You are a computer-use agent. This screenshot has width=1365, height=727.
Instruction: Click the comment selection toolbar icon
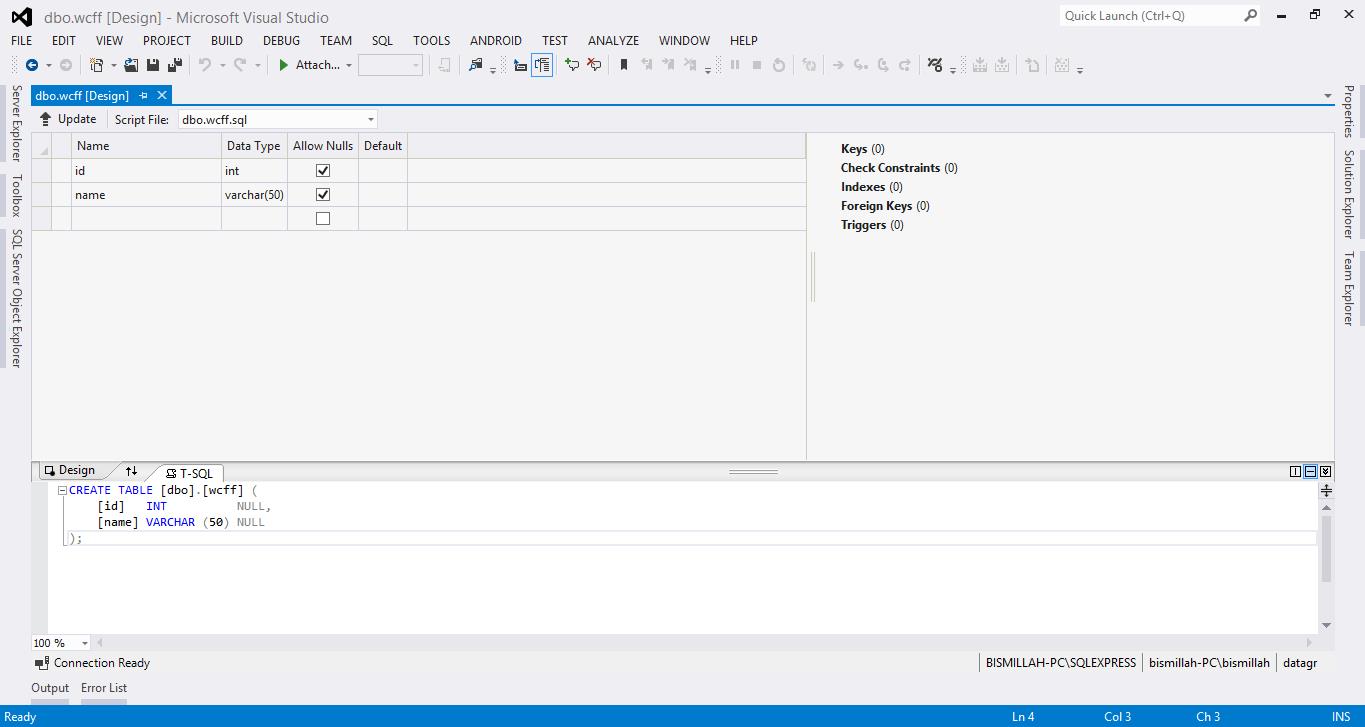tap(572, 65)
